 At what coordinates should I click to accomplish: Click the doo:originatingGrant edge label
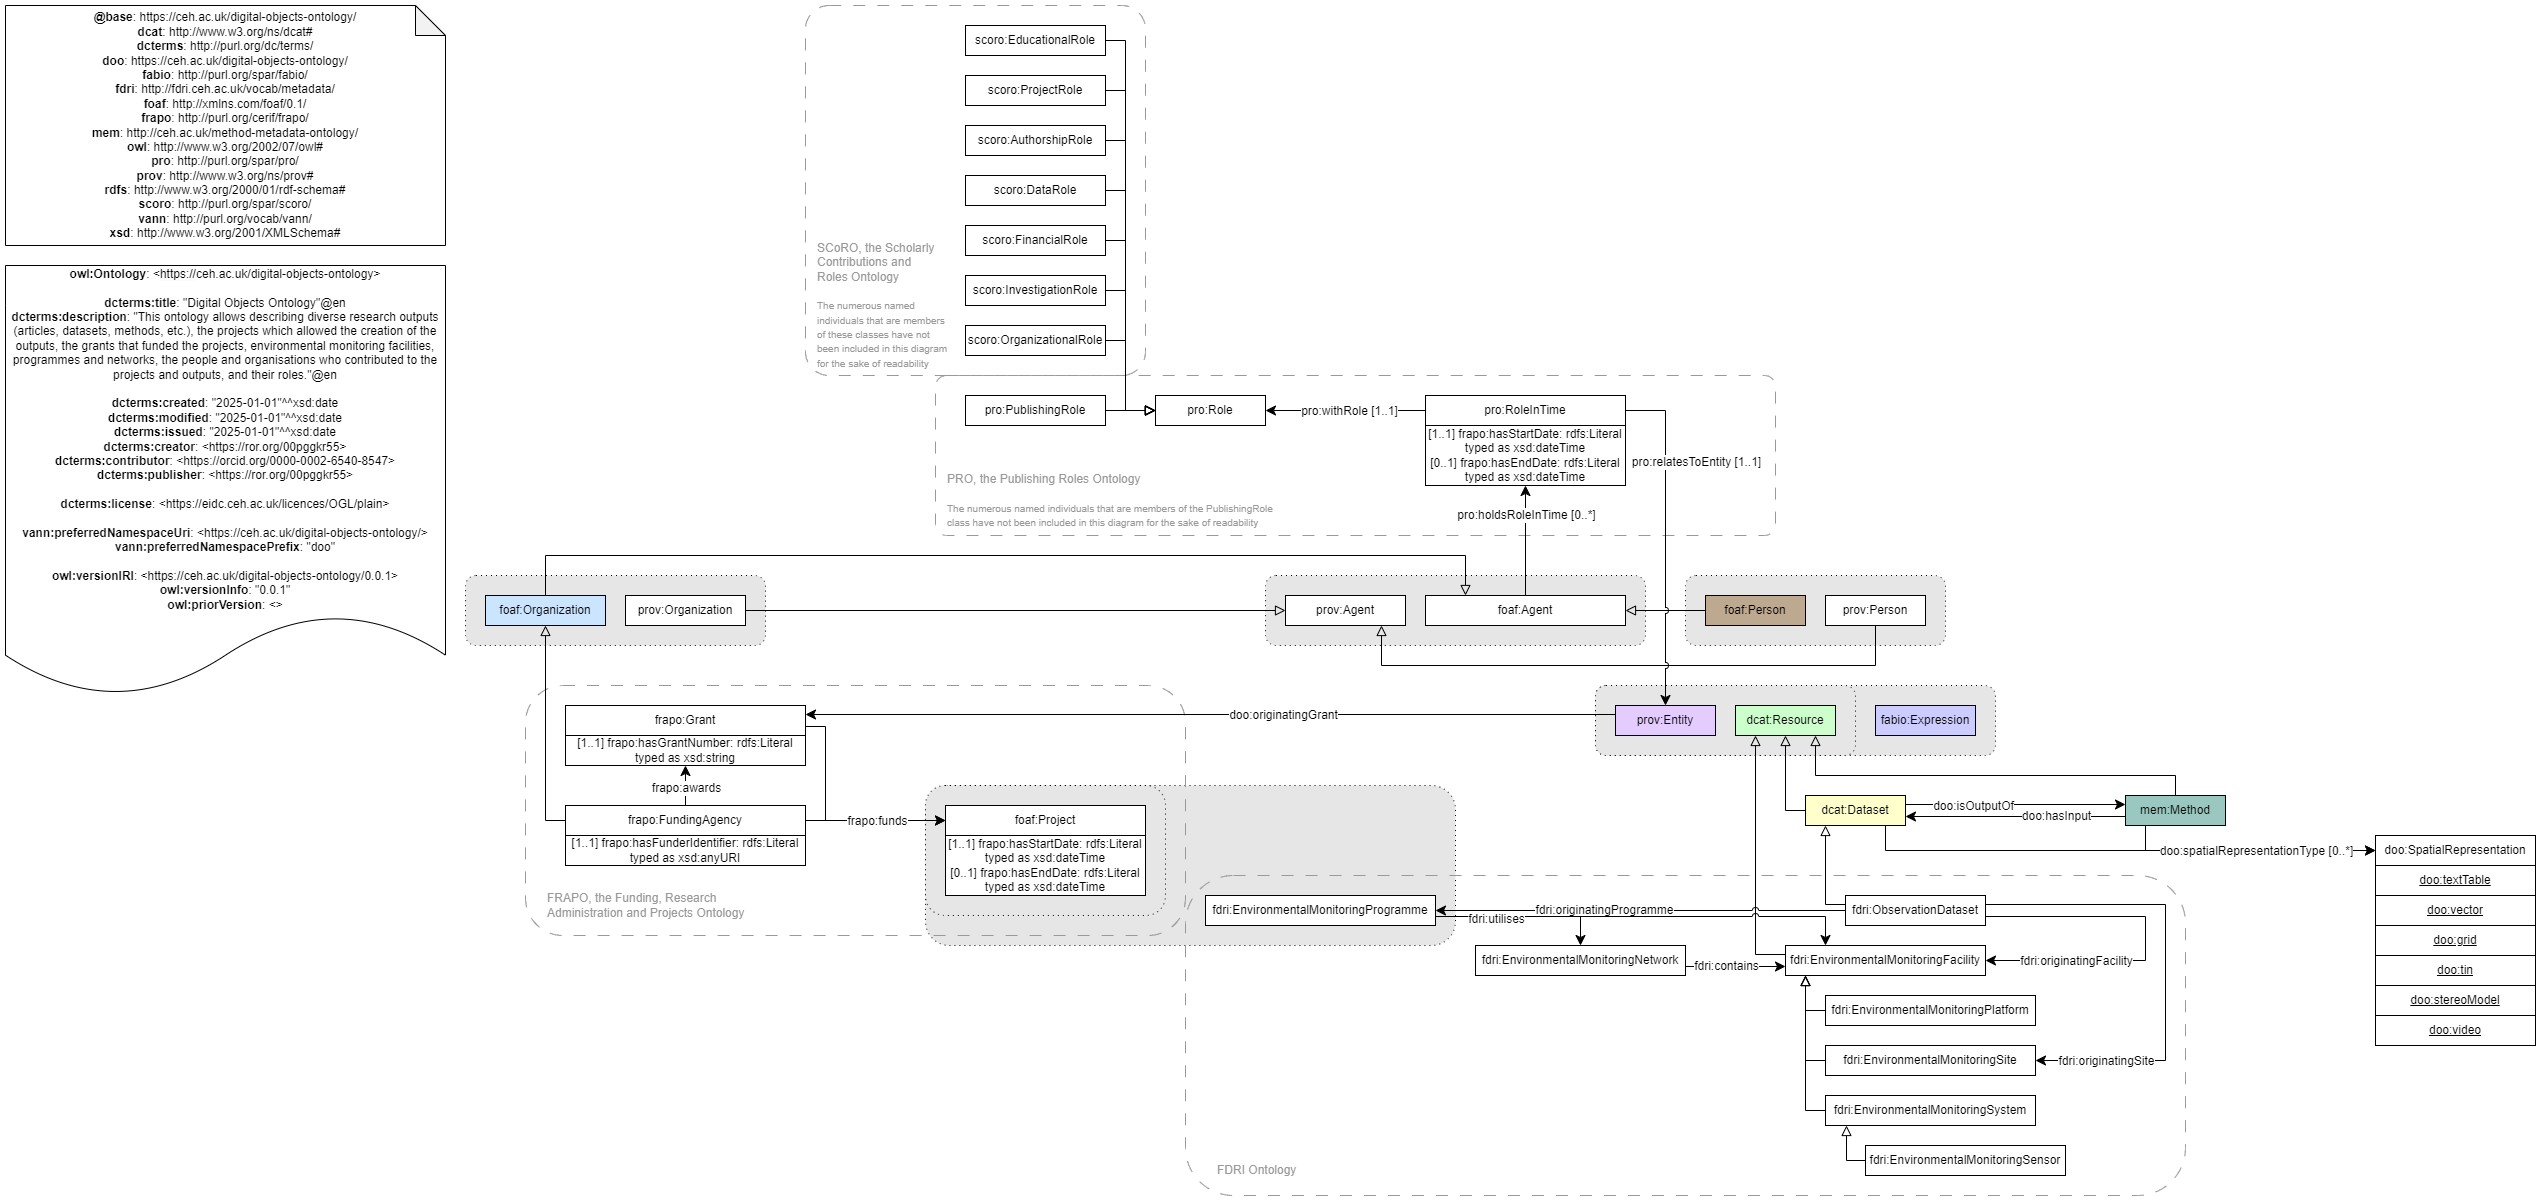[1283, 715]
